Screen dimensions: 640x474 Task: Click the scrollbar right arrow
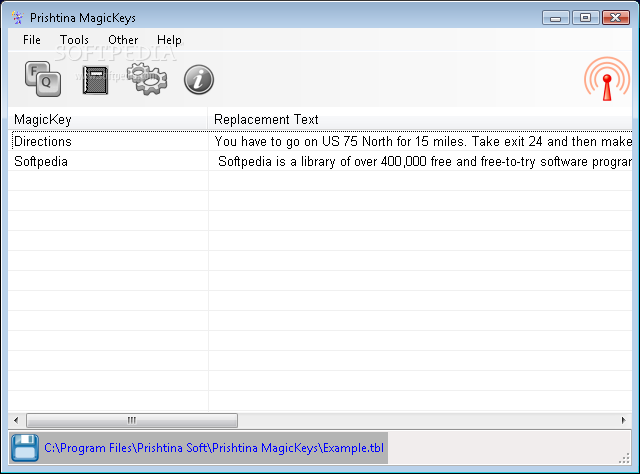(x=623, y=420)
